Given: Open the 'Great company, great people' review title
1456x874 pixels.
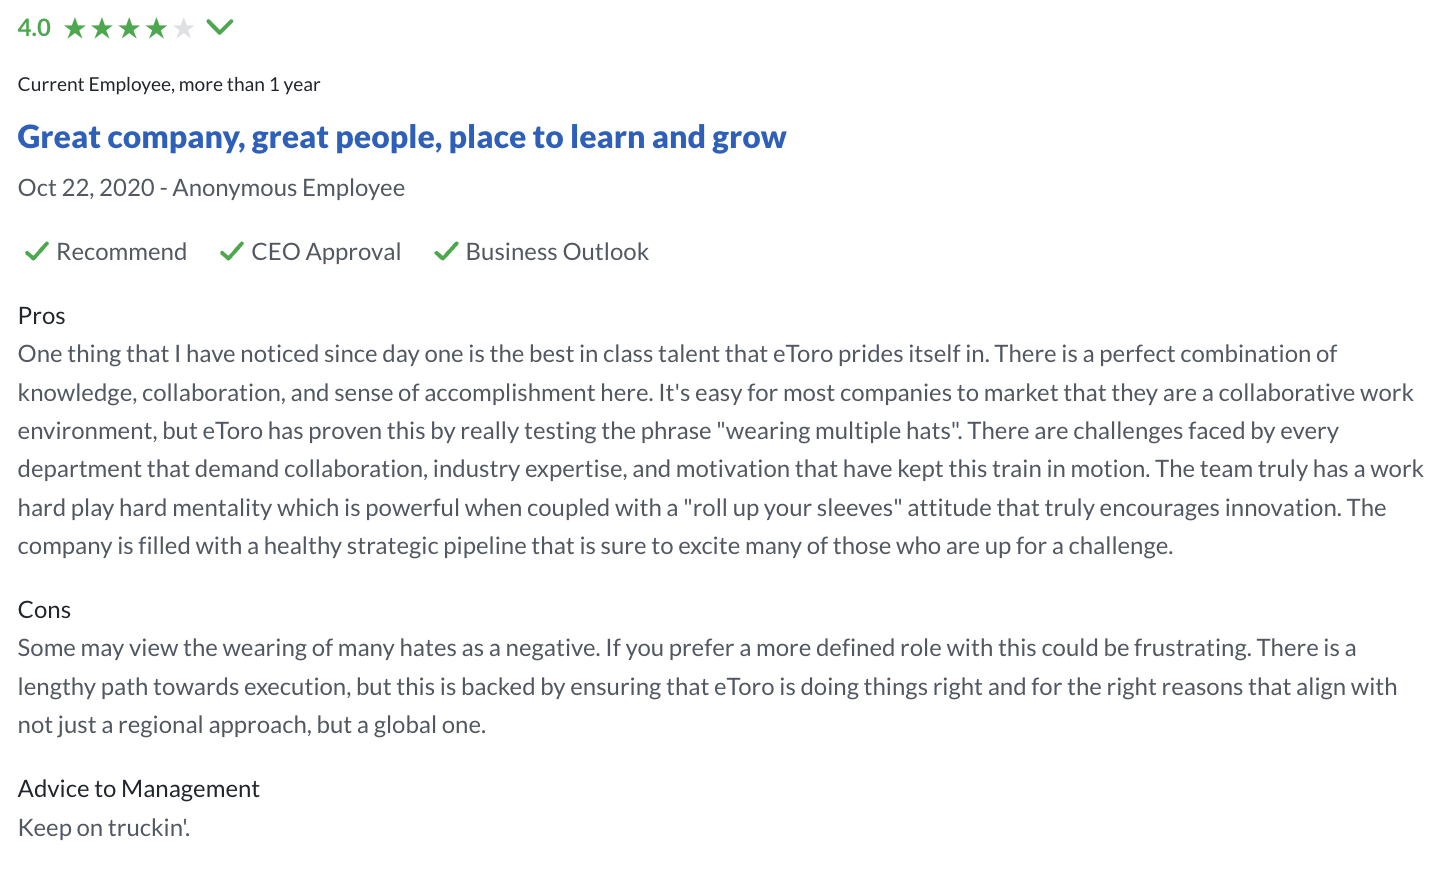Looking at the screenshot, I should [402, 137].
